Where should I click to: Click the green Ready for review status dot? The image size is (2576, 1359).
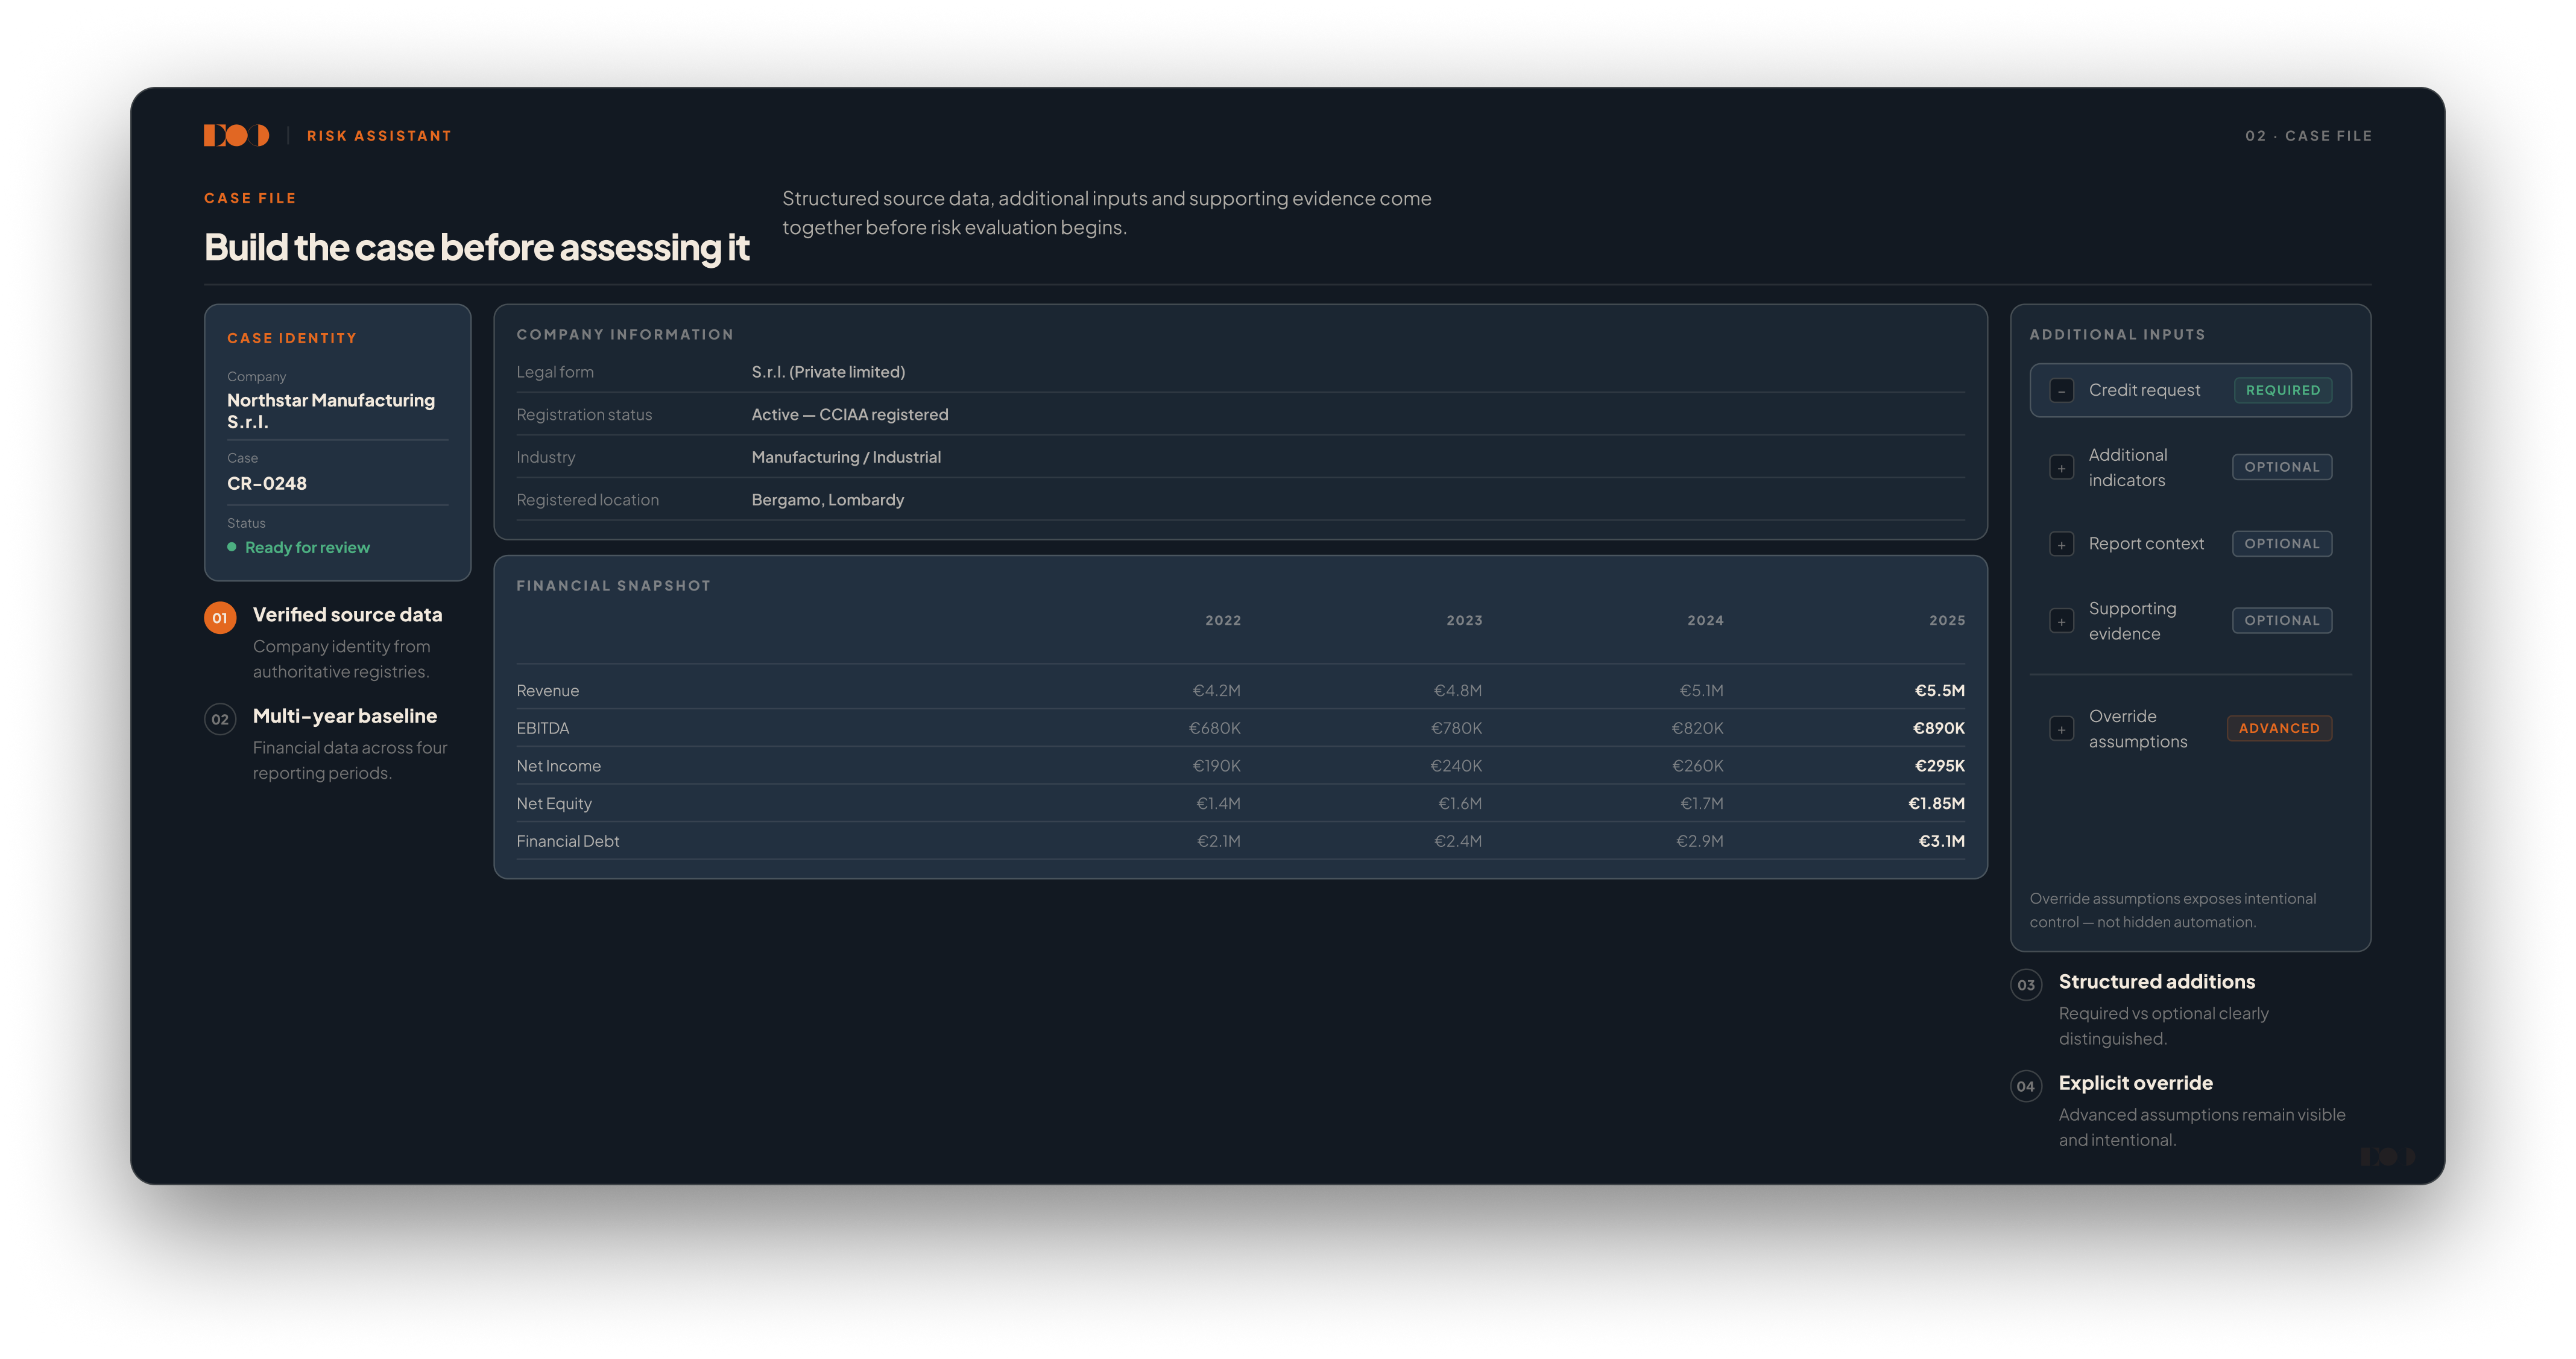click(x=232, y=547)
